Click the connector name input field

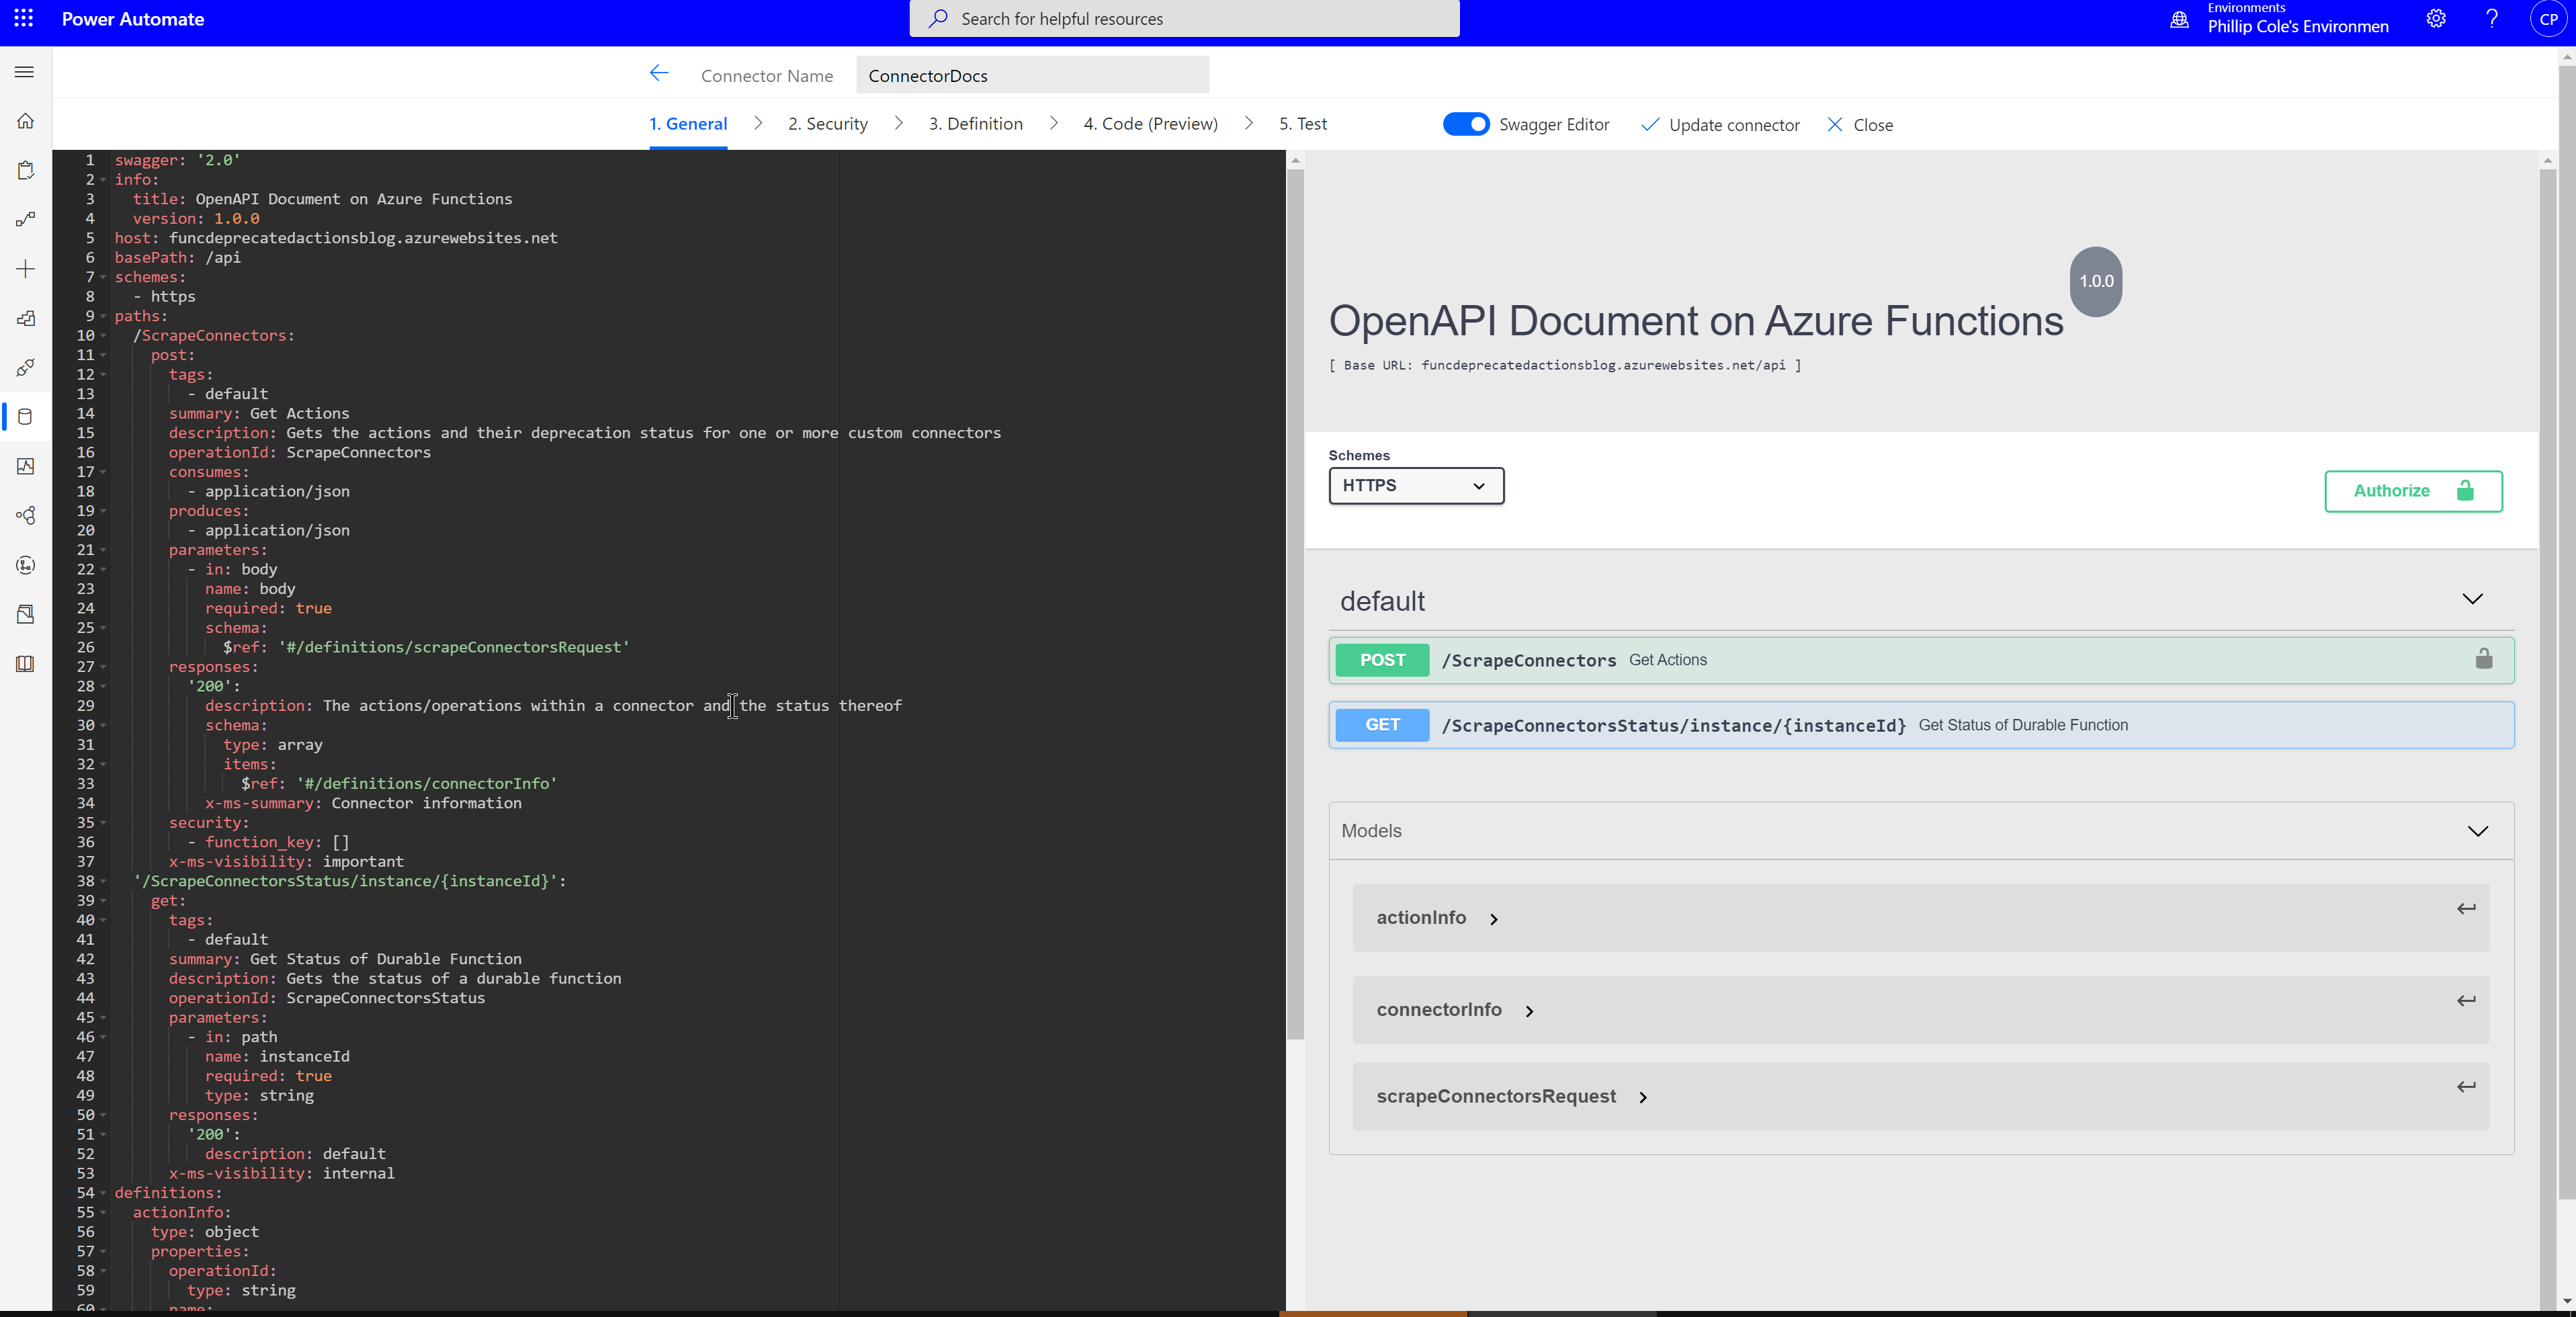coord(1031,74)
